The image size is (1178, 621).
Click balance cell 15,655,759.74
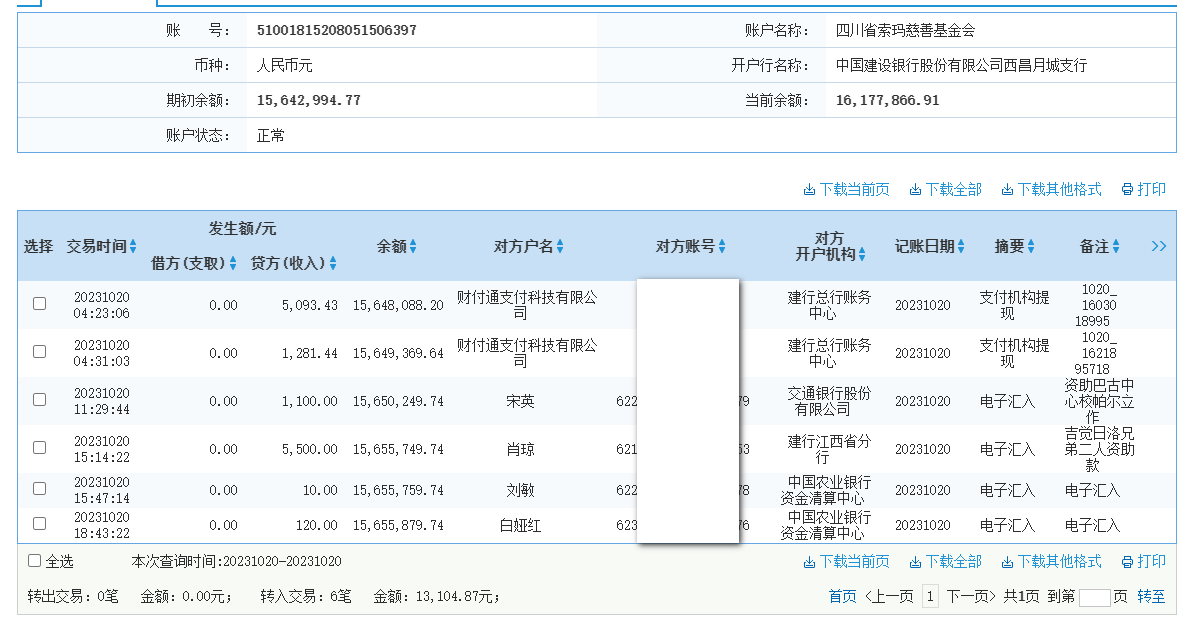398,490
